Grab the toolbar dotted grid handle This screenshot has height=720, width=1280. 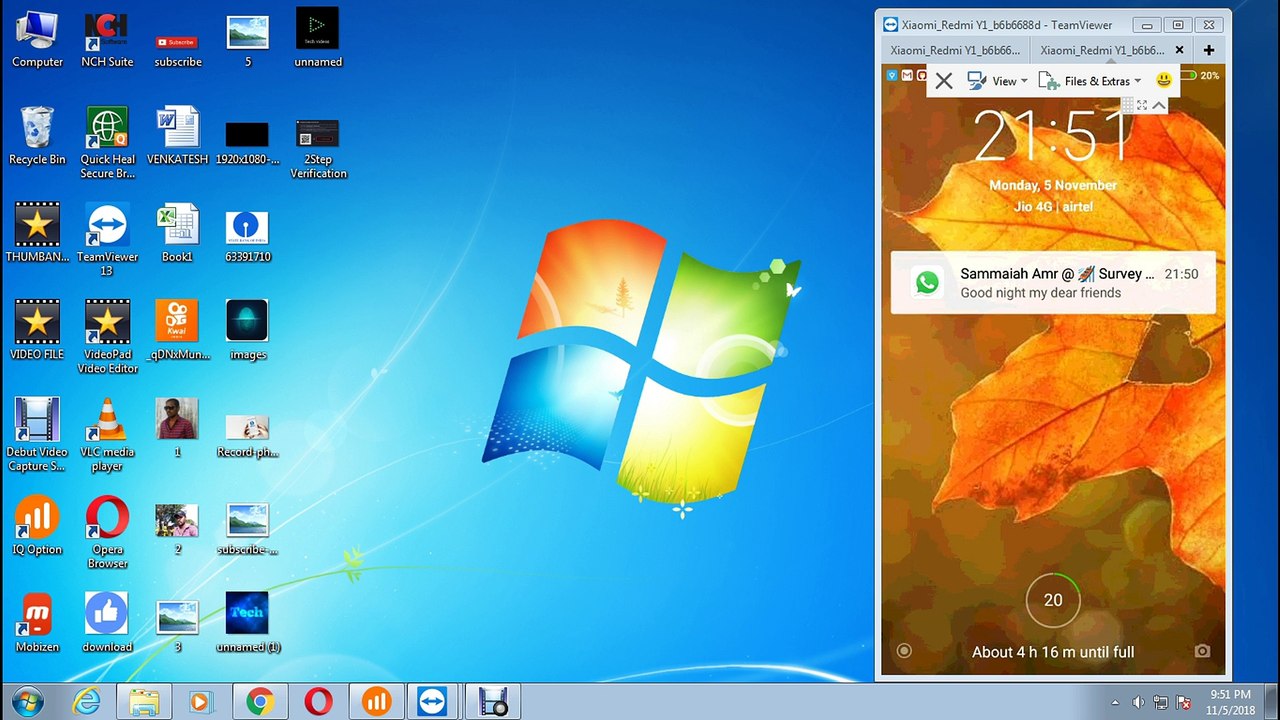(x=1127, y=105)
